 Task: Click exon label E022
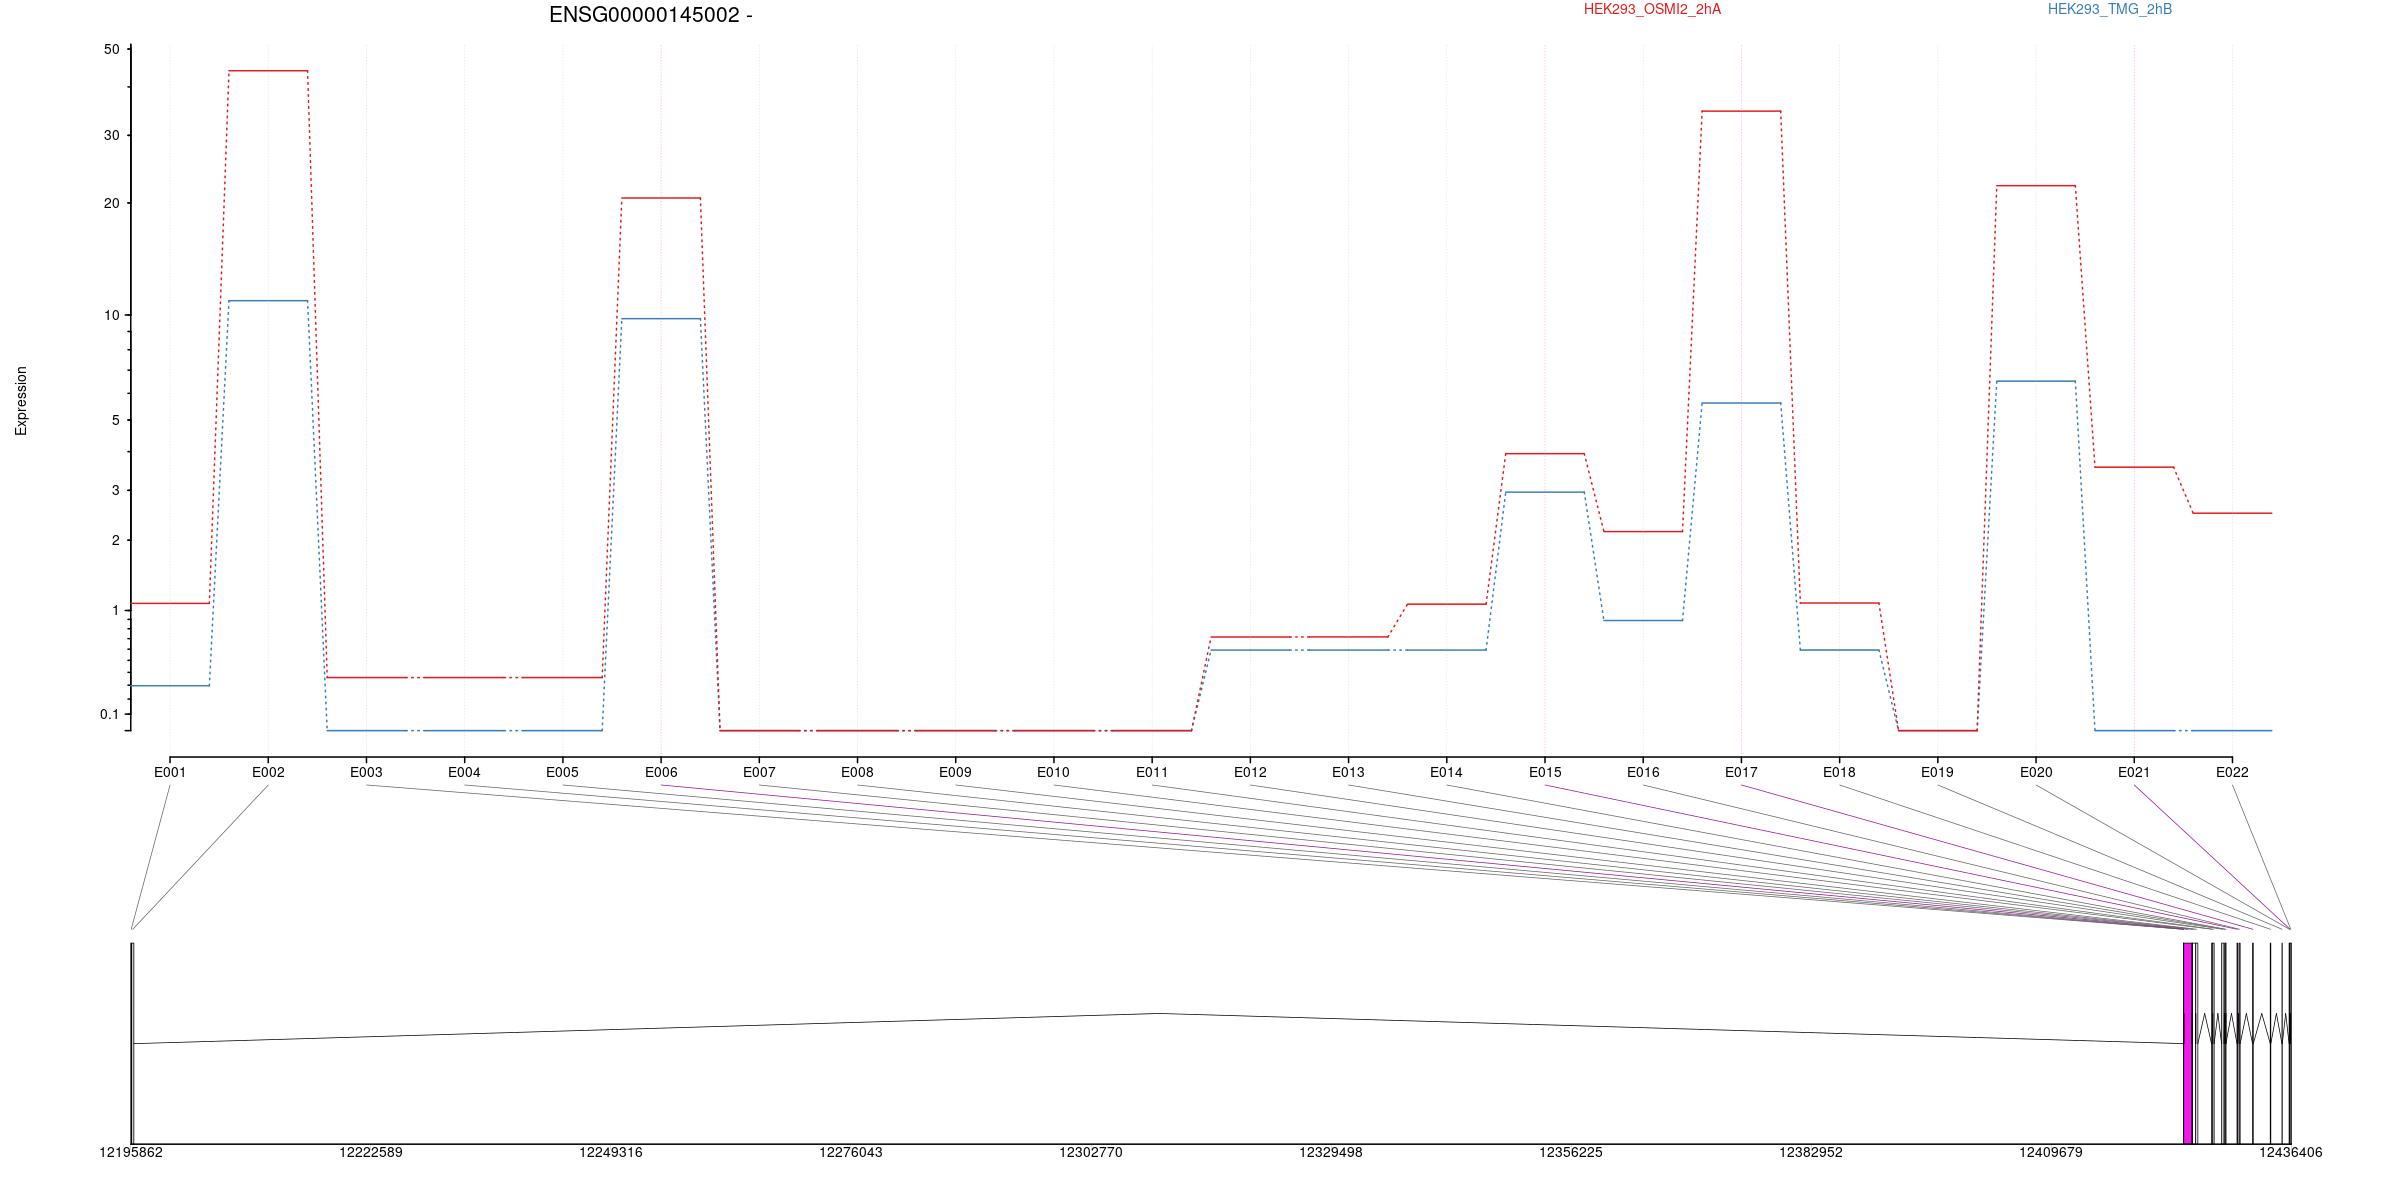2232,772
